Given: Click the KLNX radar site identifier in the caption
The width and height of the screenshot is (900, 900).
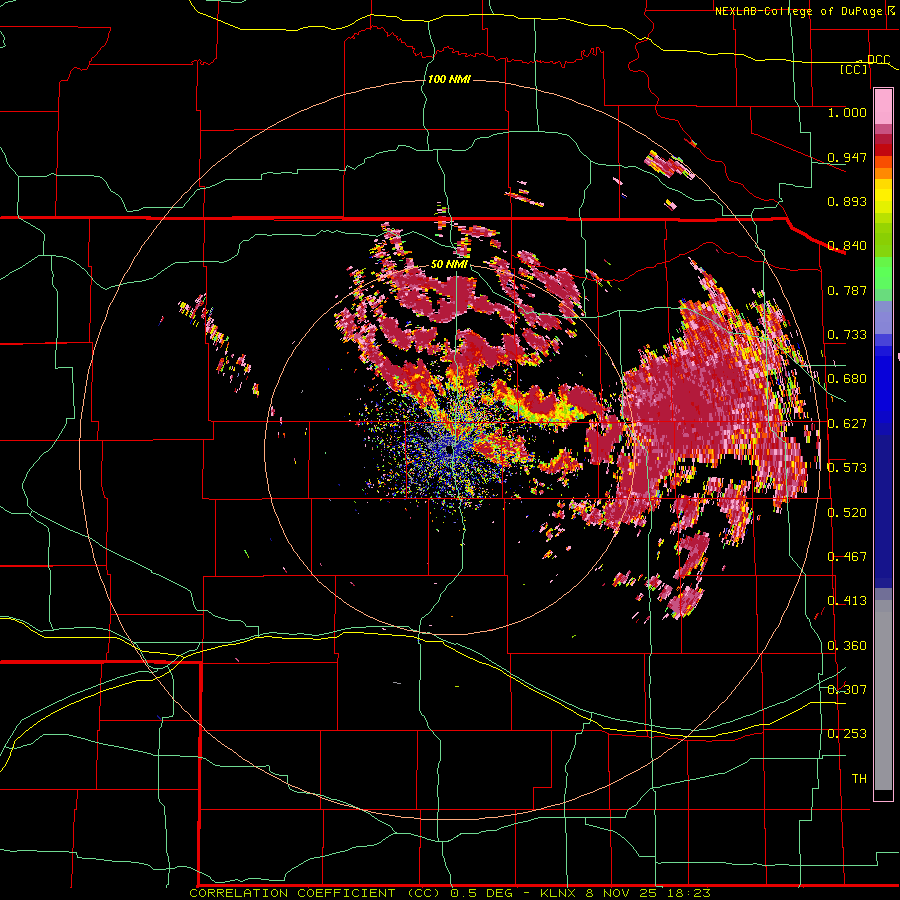Looking at the screenshot, I should coord(557,893).
